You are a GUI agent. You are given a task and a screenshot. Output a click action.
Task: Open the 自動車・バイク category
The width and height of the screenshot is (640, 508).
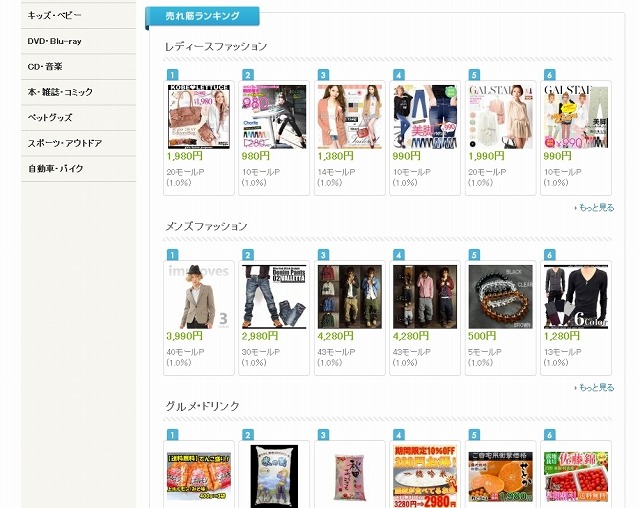(x=78, y=169)
